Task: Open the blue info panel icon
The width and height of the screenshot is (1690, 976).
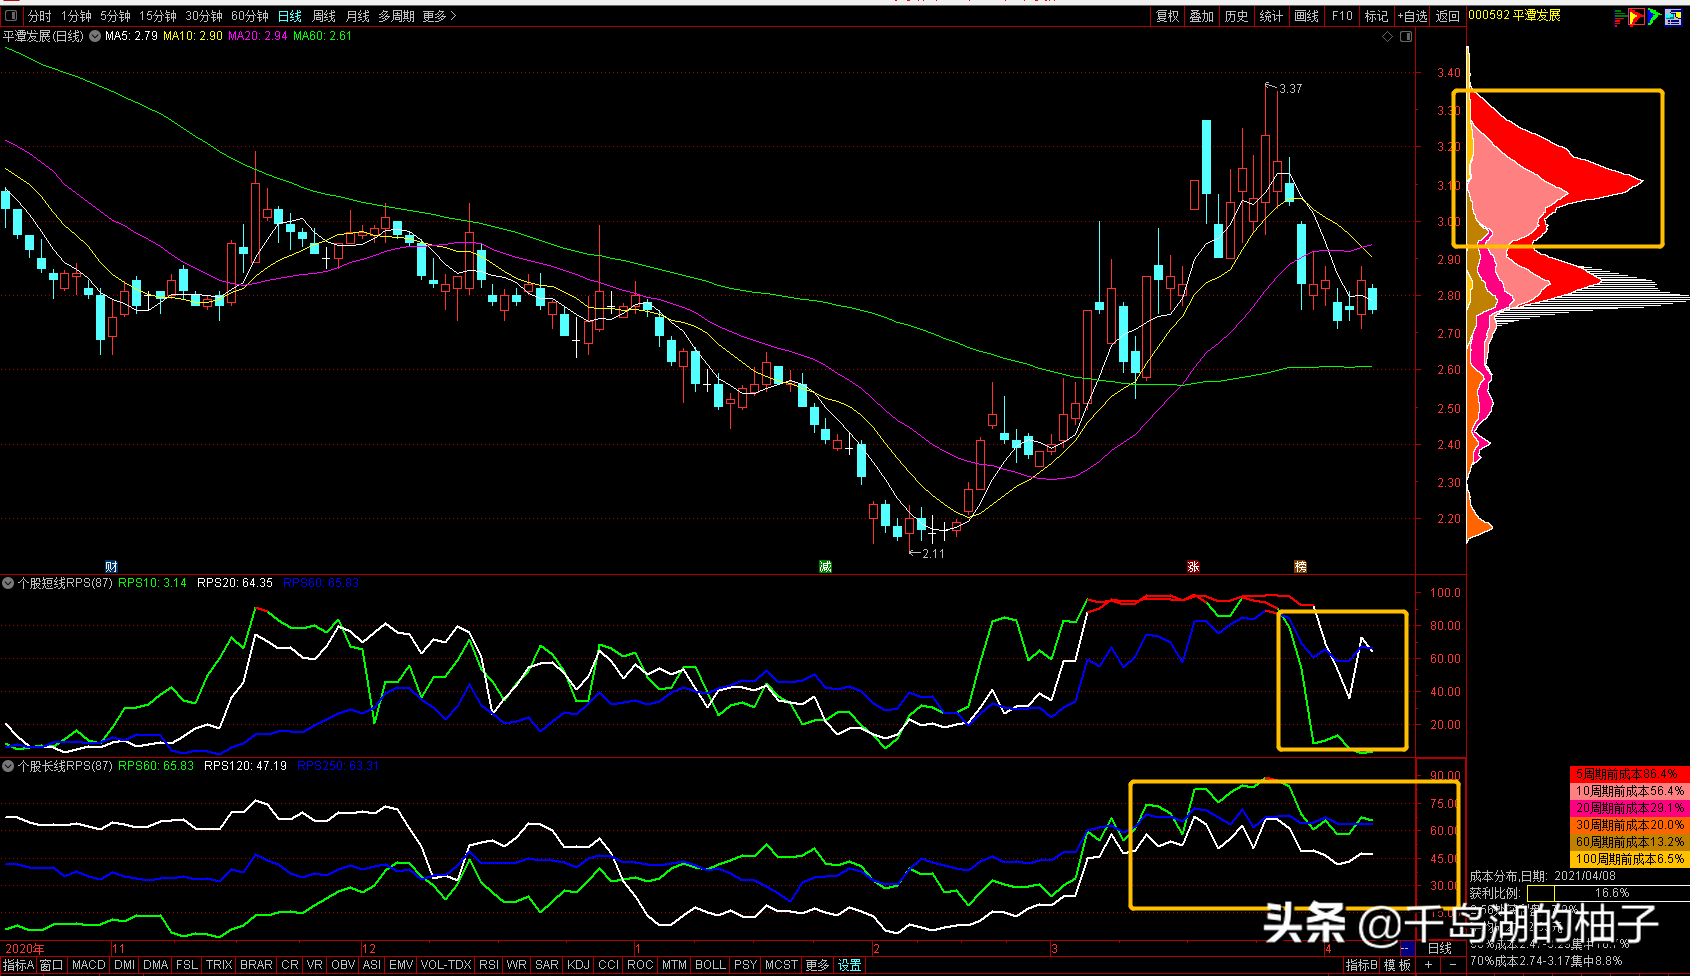Action: point(1673,16)
